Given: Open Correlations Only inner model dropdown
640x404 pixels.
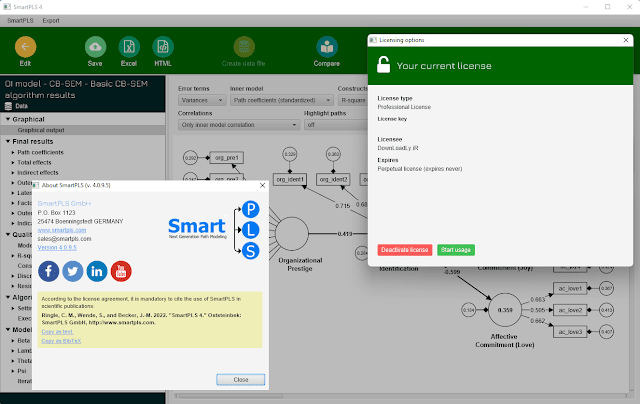Looking at the screenshot, I should pyautogui.click(x=239, y=125).
